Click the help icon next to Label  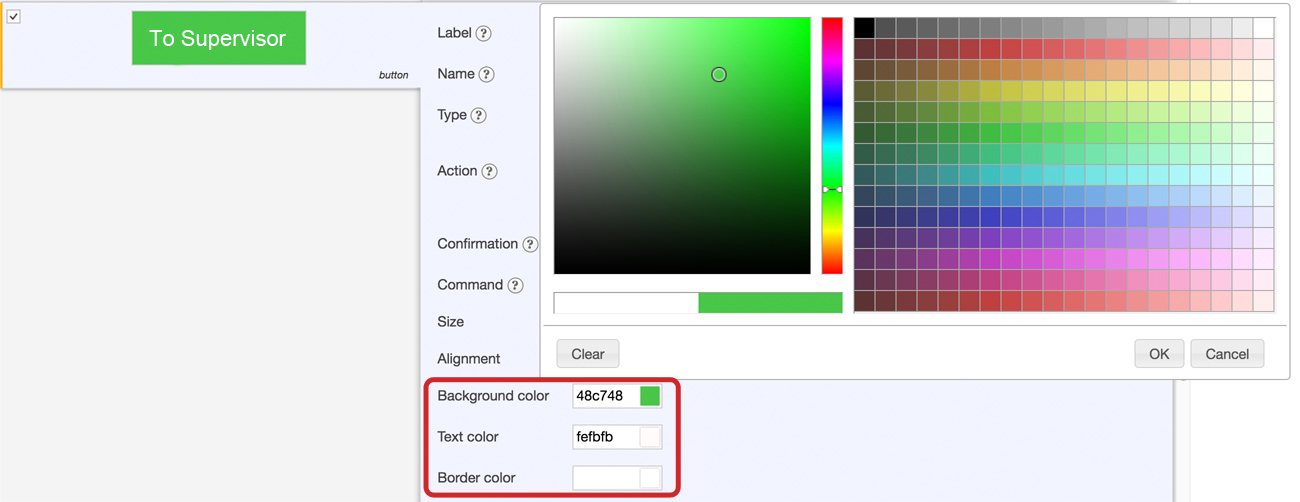tap(483, 33)
